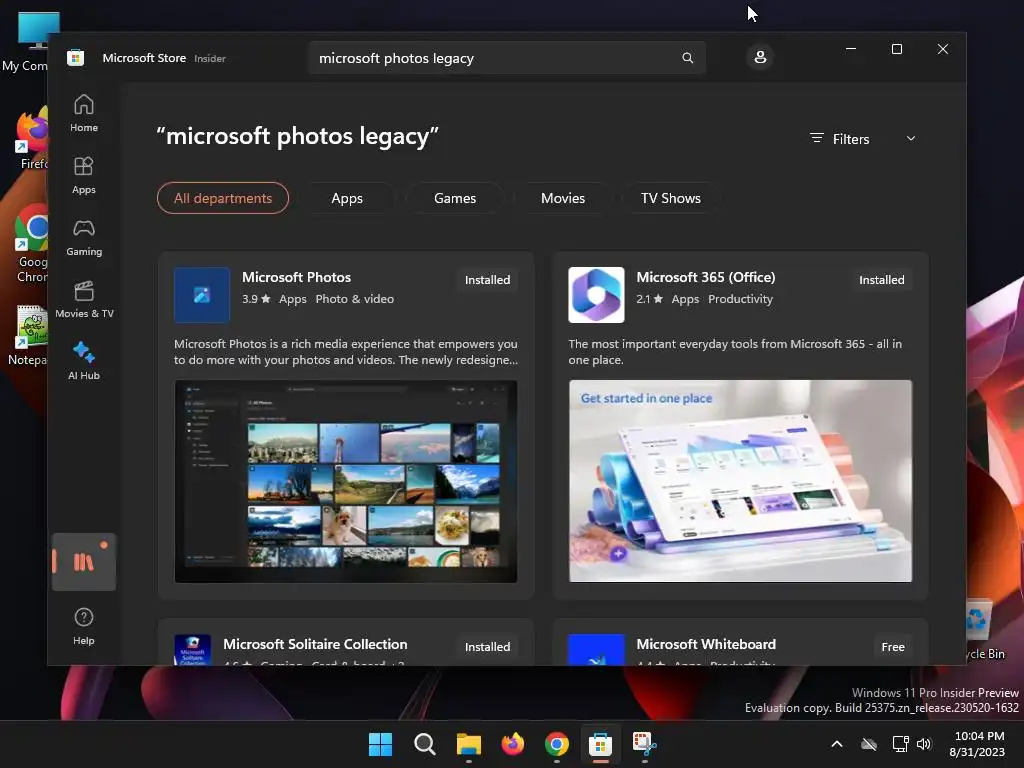Image resolution: width=1024 pixels, height=768 pixels.
Task: Open the Microsoft 365 (Office) title link
Action: [706, 277]
